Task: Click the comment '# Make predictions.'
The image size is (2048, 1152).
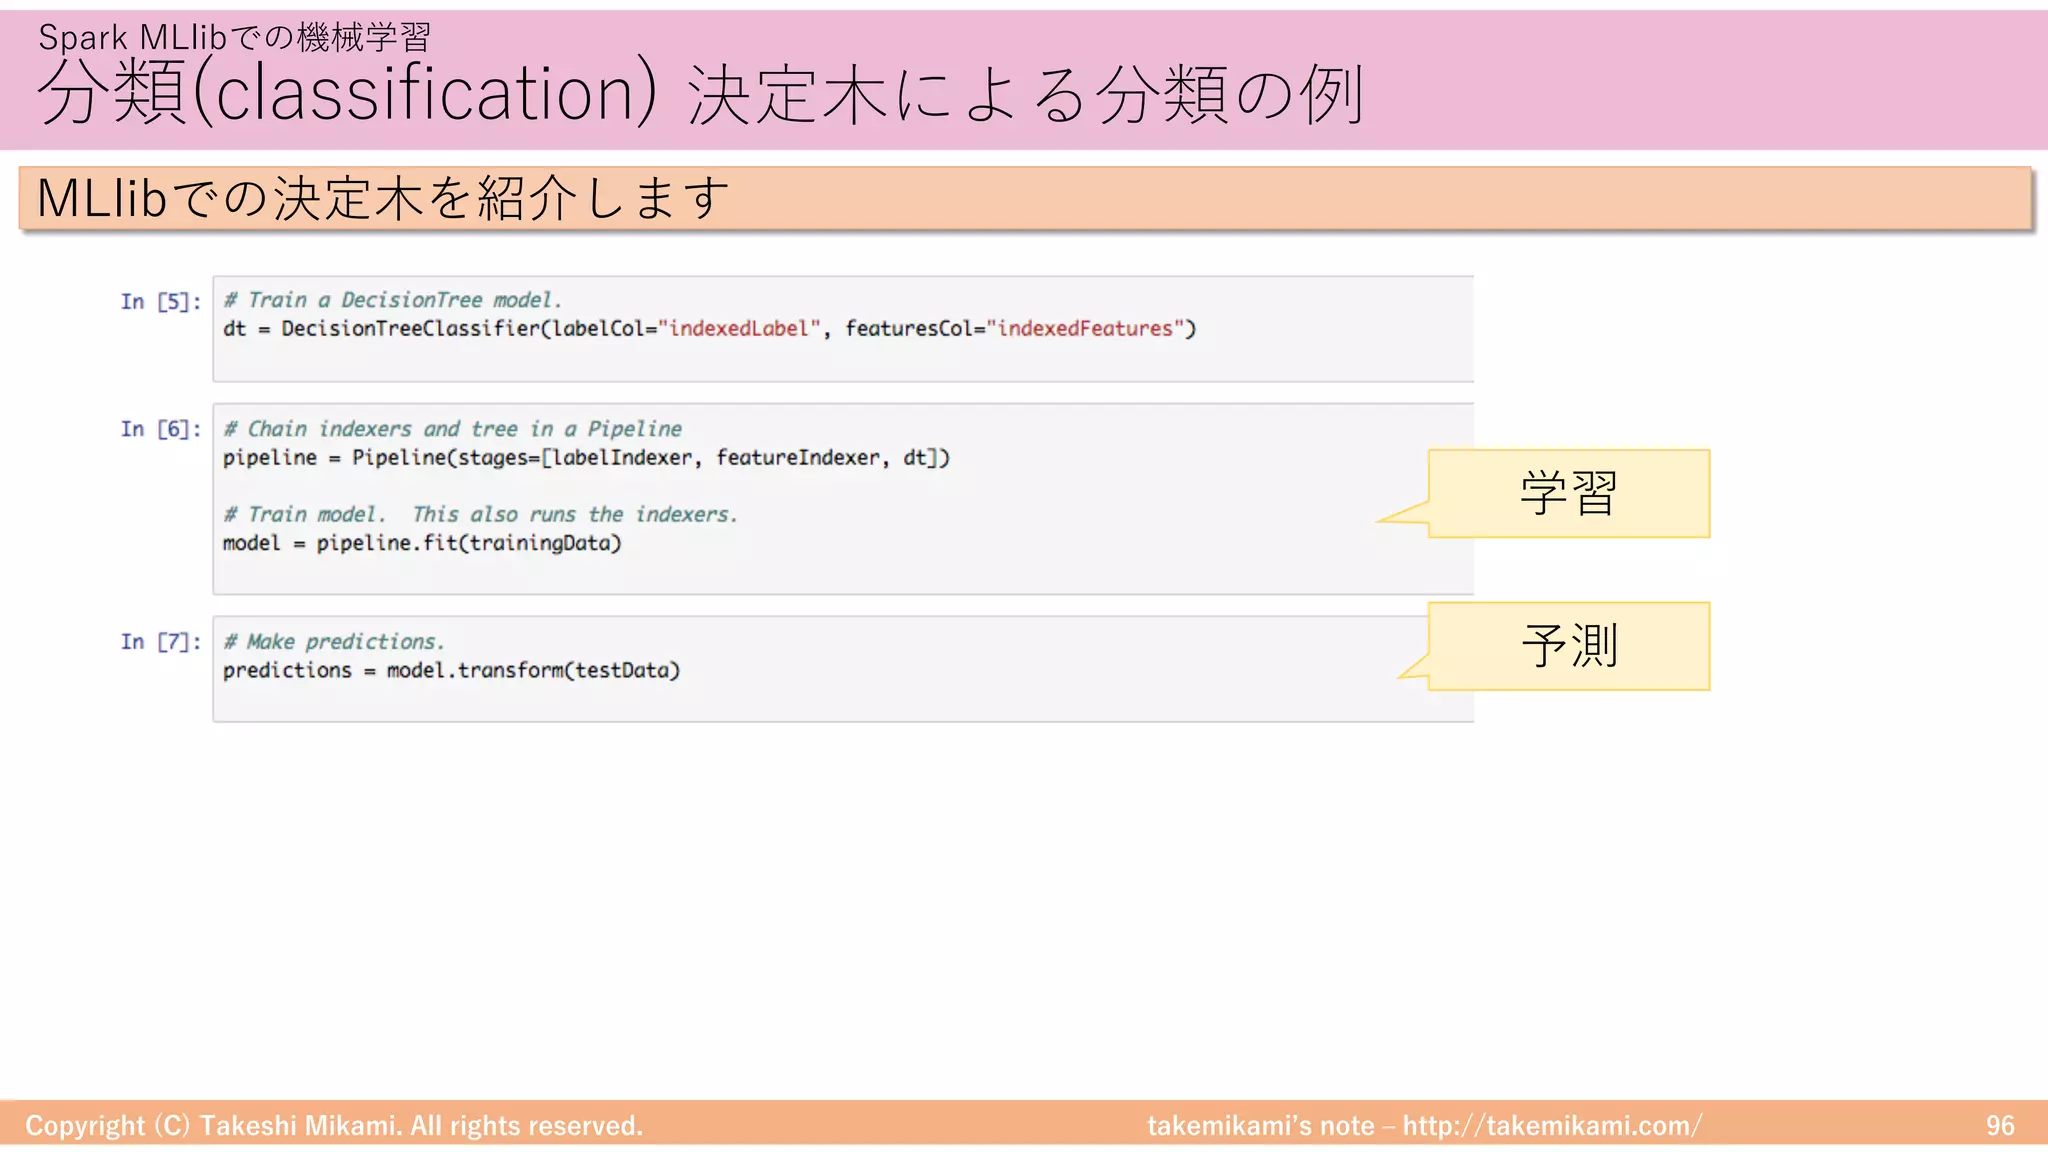Action: pyautogui.click(x=334, y=642)
